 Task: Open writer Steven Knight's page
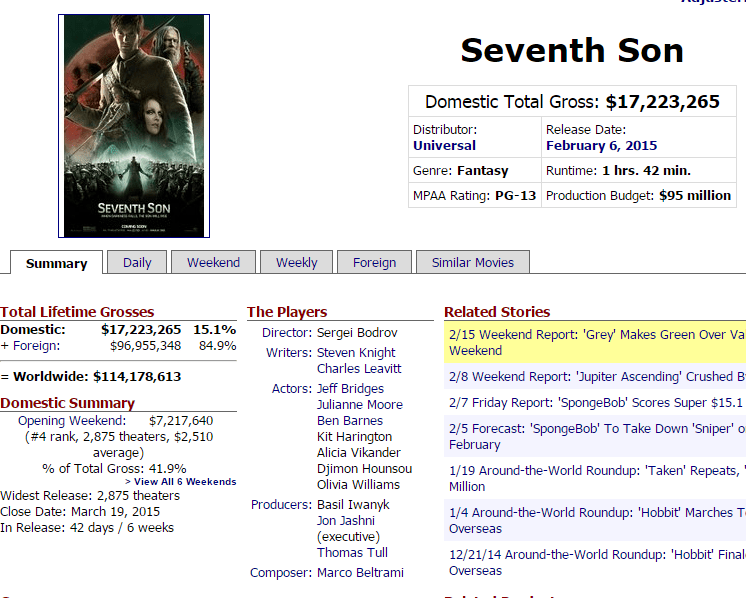pyautogui.click(x=356, y=353)
